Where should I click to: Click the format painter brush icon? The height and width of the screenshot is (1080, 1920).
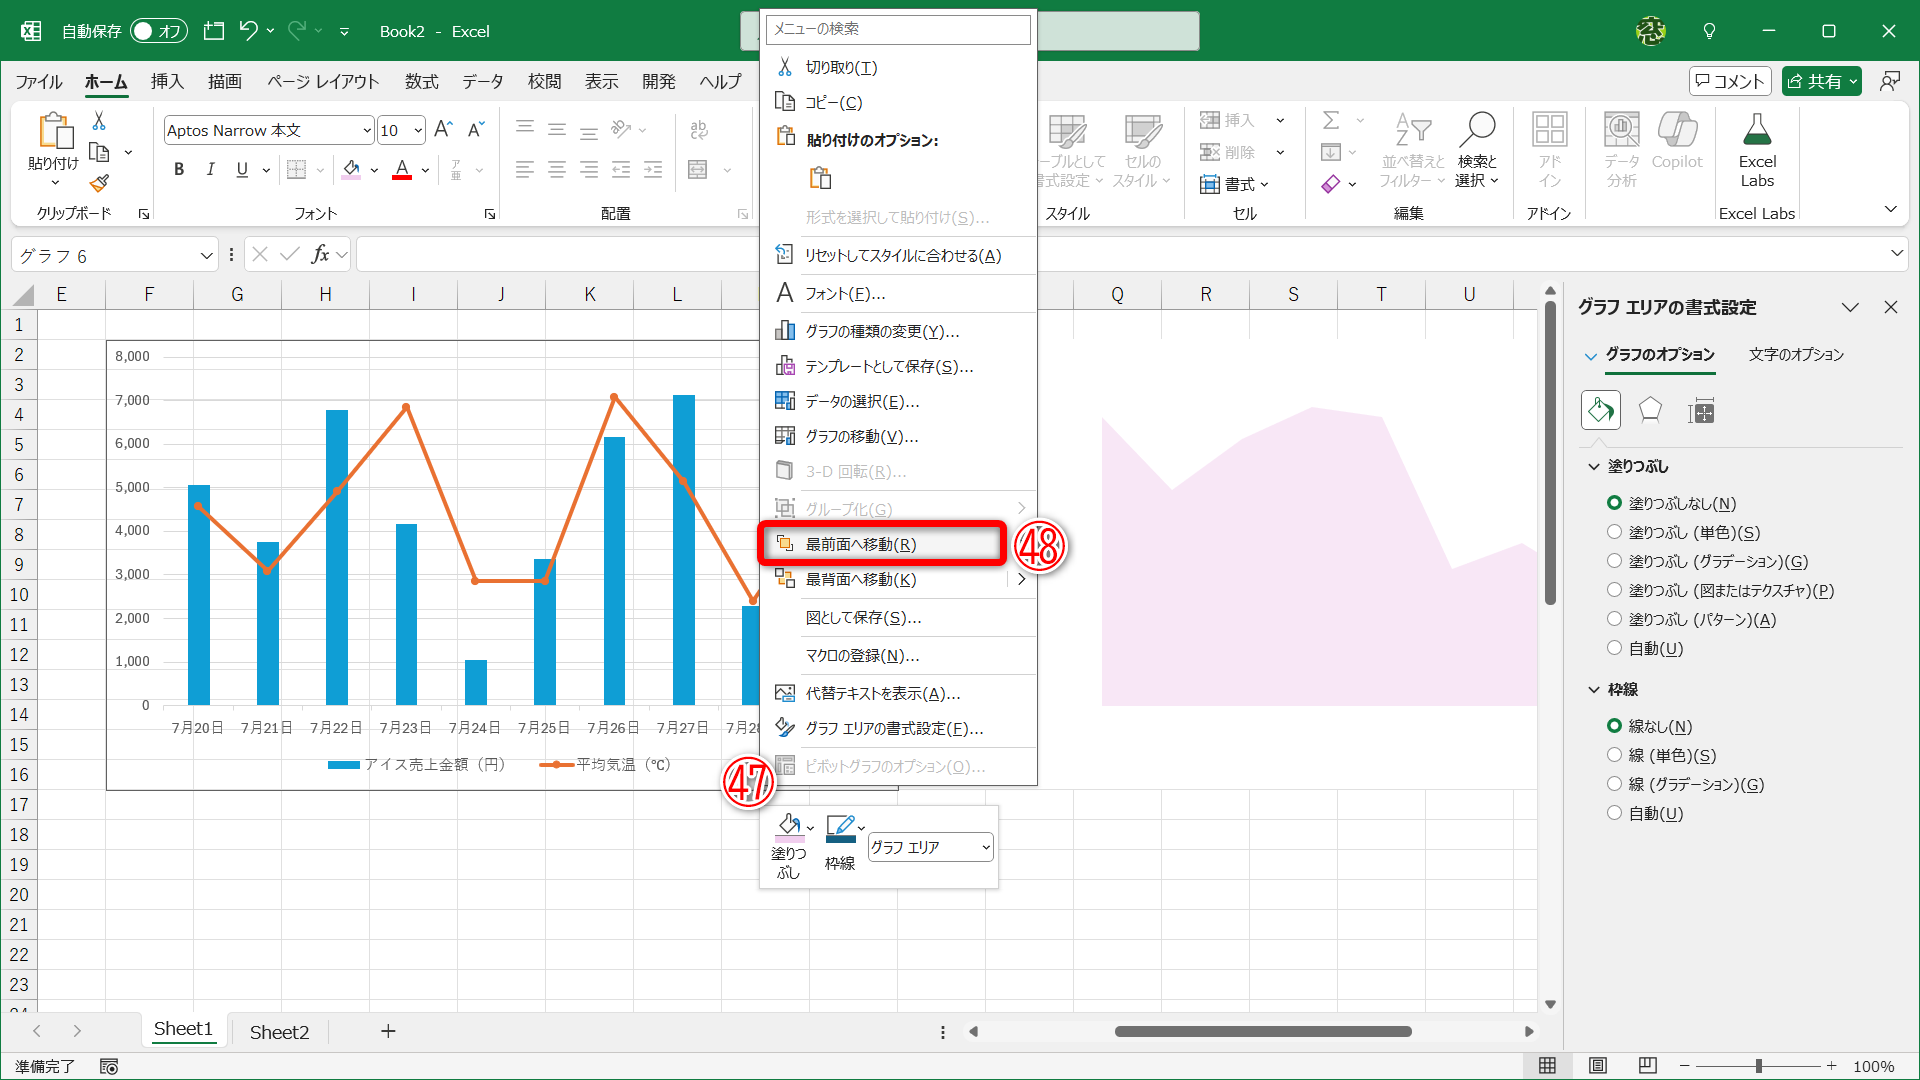(x=99, y=183)
